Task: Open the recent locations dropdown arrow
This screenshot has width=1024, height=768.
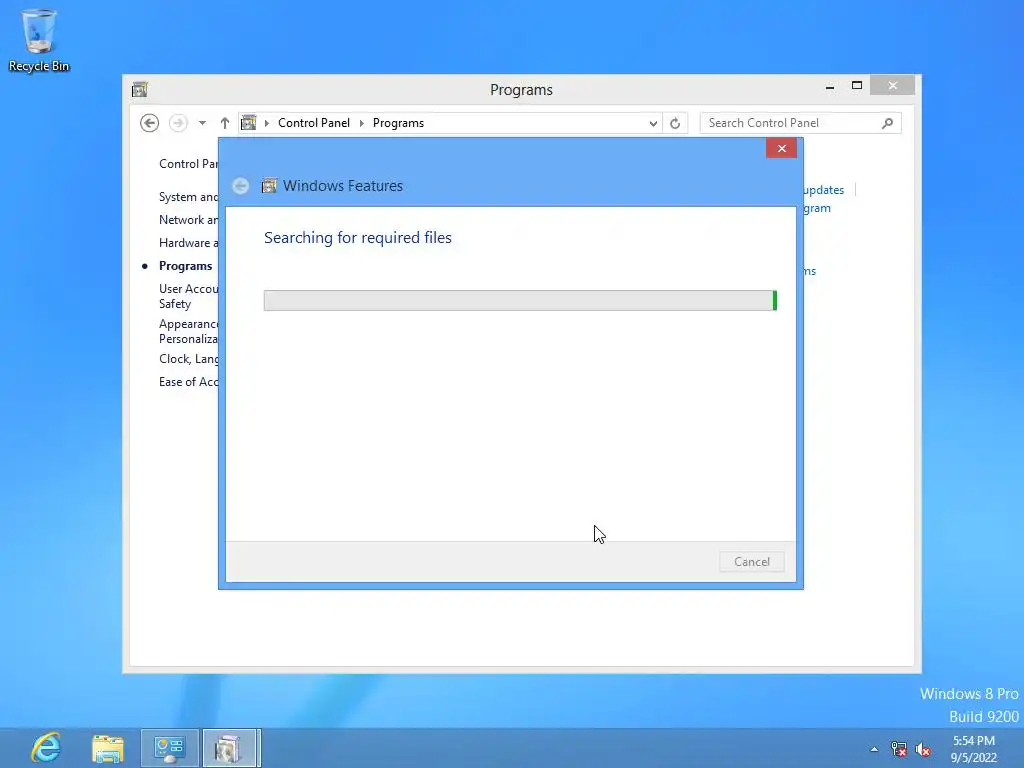Action: (202, 123)
